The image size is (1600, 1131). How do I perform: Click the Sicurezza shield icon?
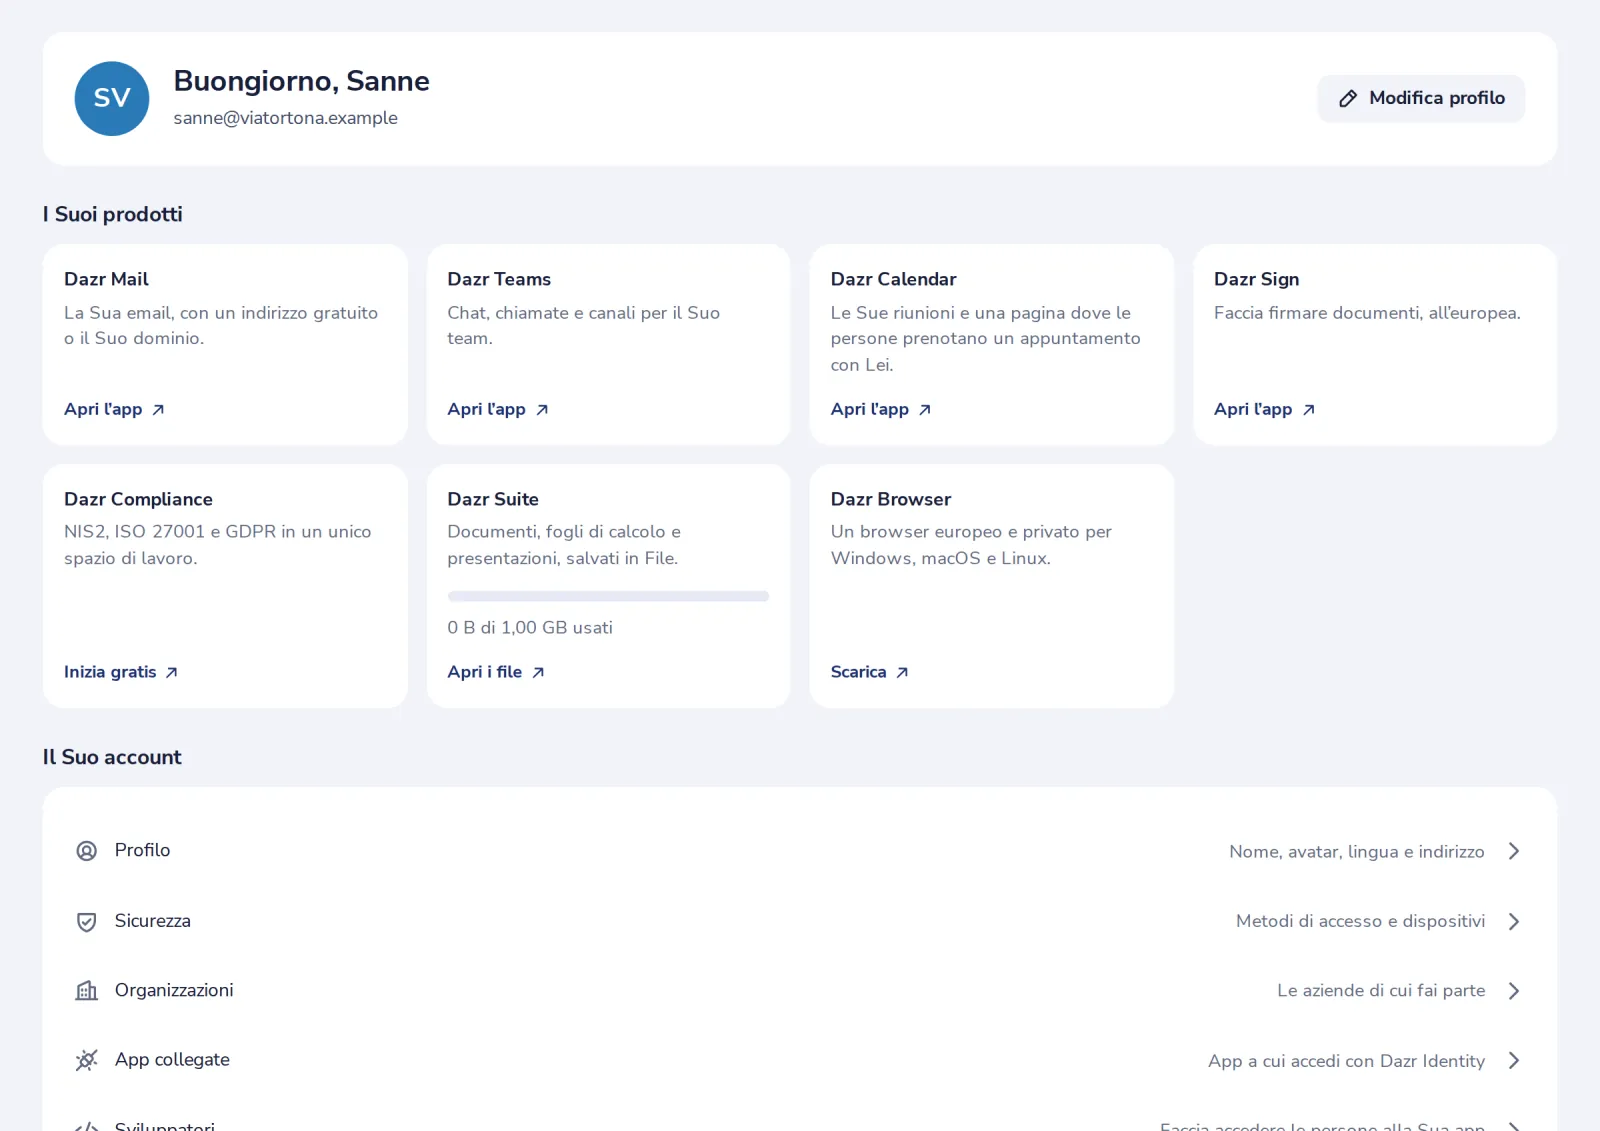tap(87, 921)
